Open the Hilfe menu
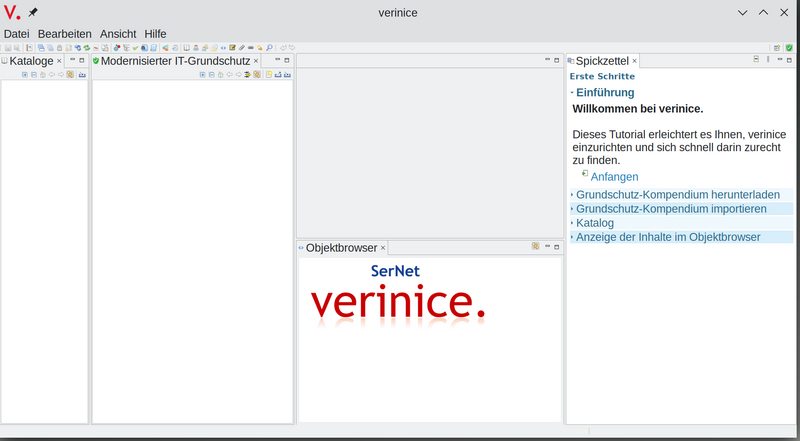The width and height of the screenshot is (800, 441). pyautogui.click(x=155, y=34)
